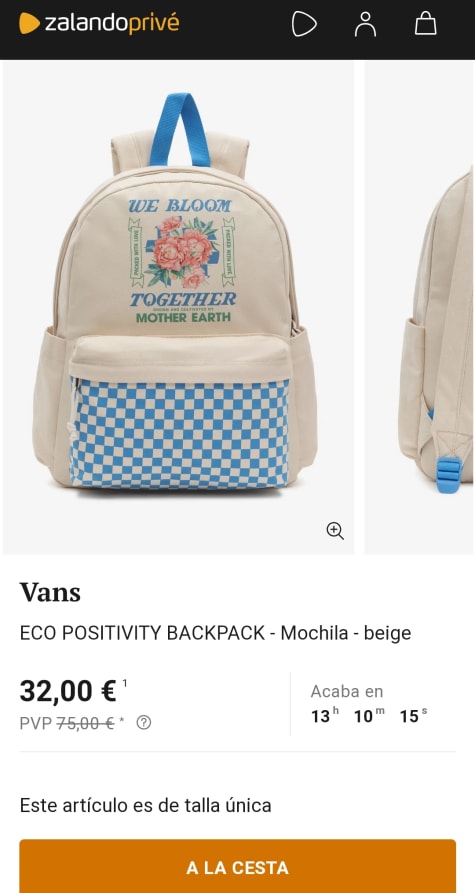475x893 pixels.
Task: Show the side-view backpack image
Action: (420, 308)
